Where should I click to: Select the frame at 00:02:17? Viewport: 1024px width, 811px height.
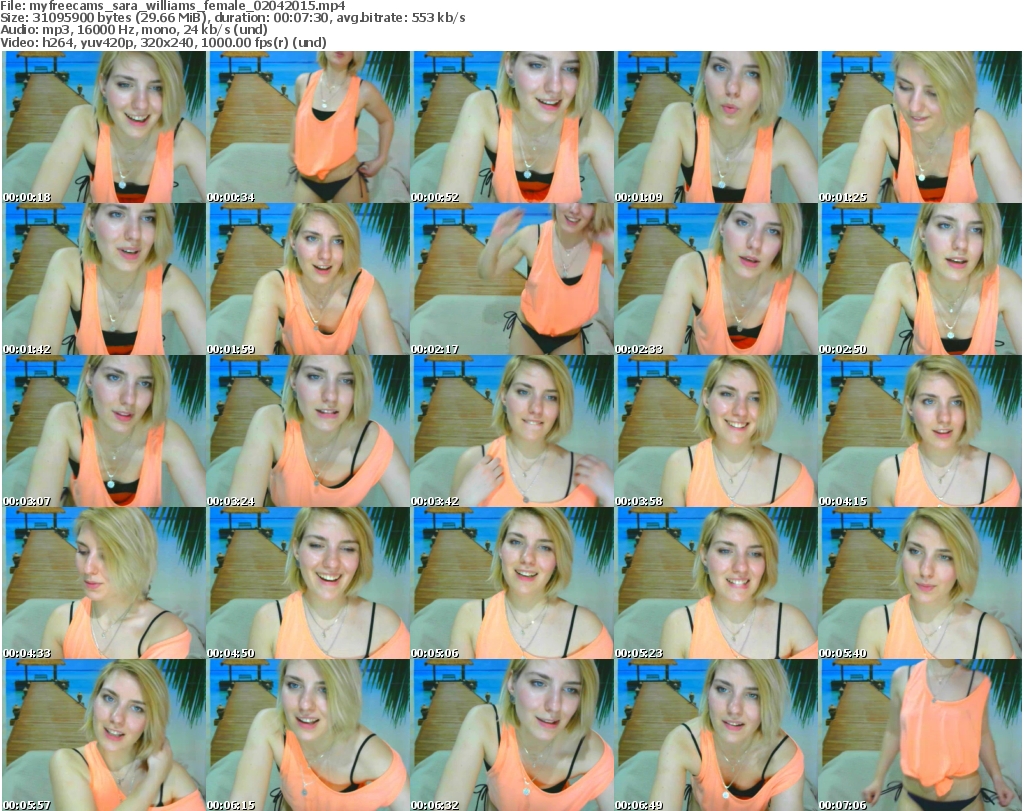(x=512, y=279)
